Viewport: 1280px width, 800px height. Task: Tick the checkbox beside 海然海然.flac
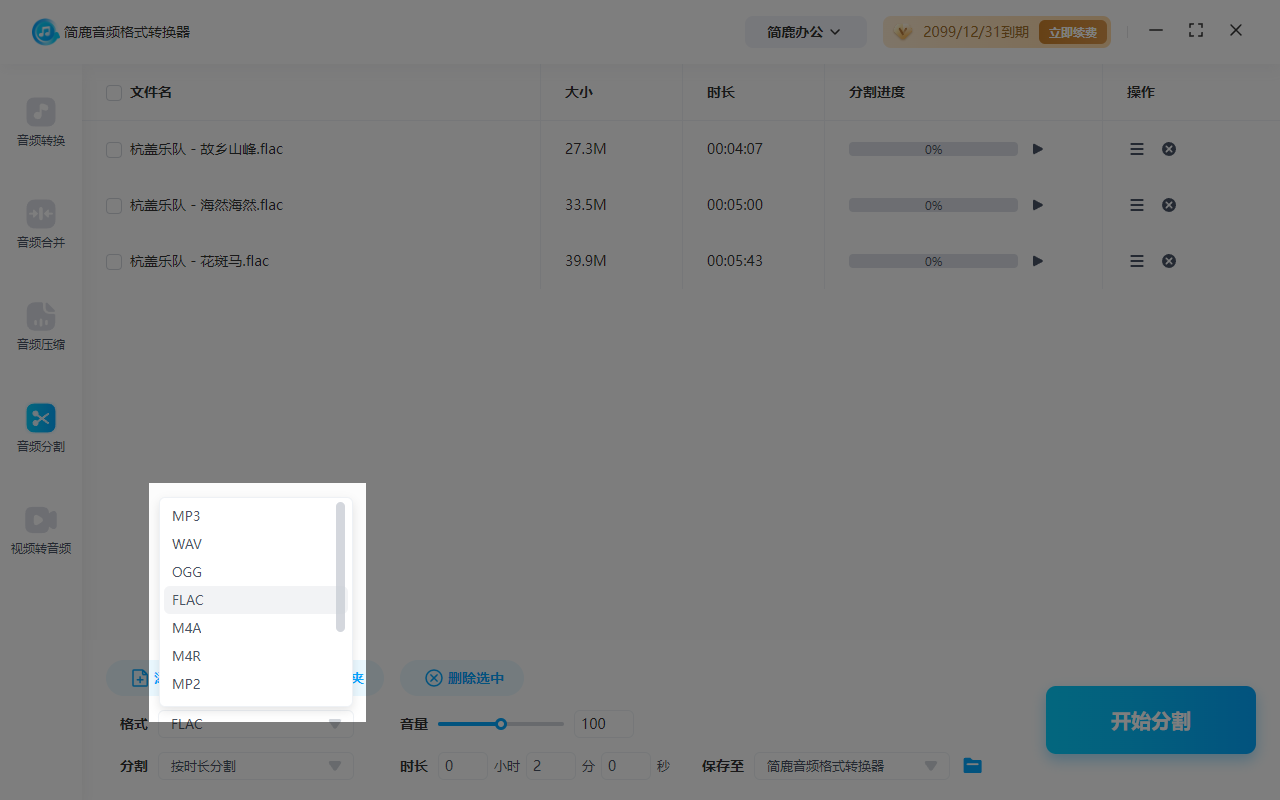click(113, 204)
